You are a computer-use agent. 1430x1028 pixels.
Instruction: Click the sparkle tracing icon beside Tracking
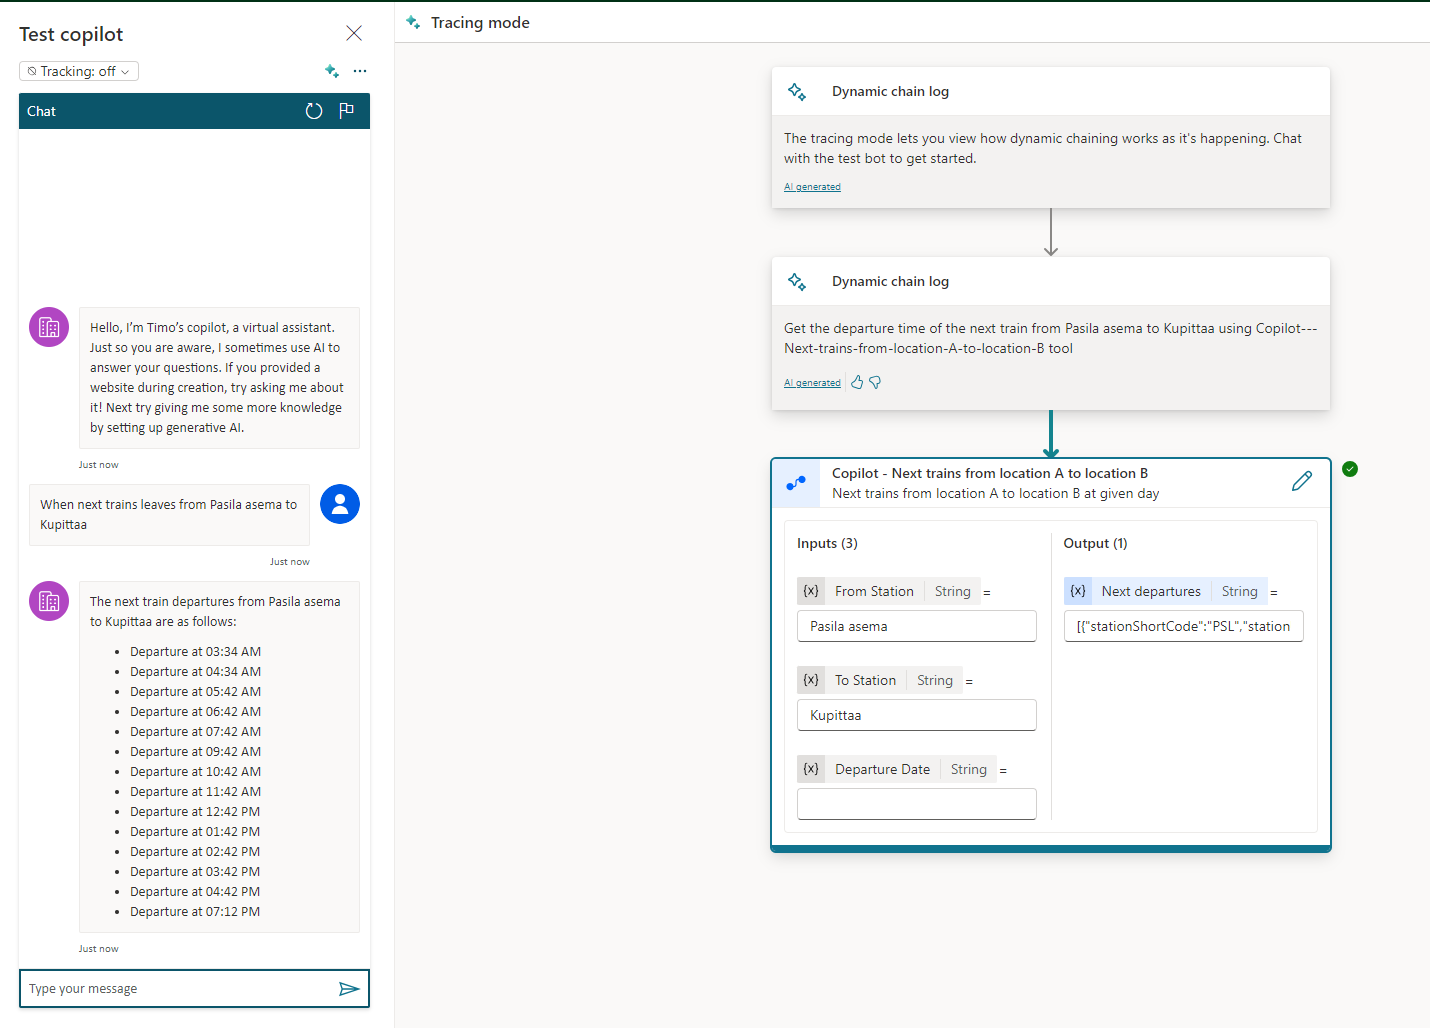point(332,71)
